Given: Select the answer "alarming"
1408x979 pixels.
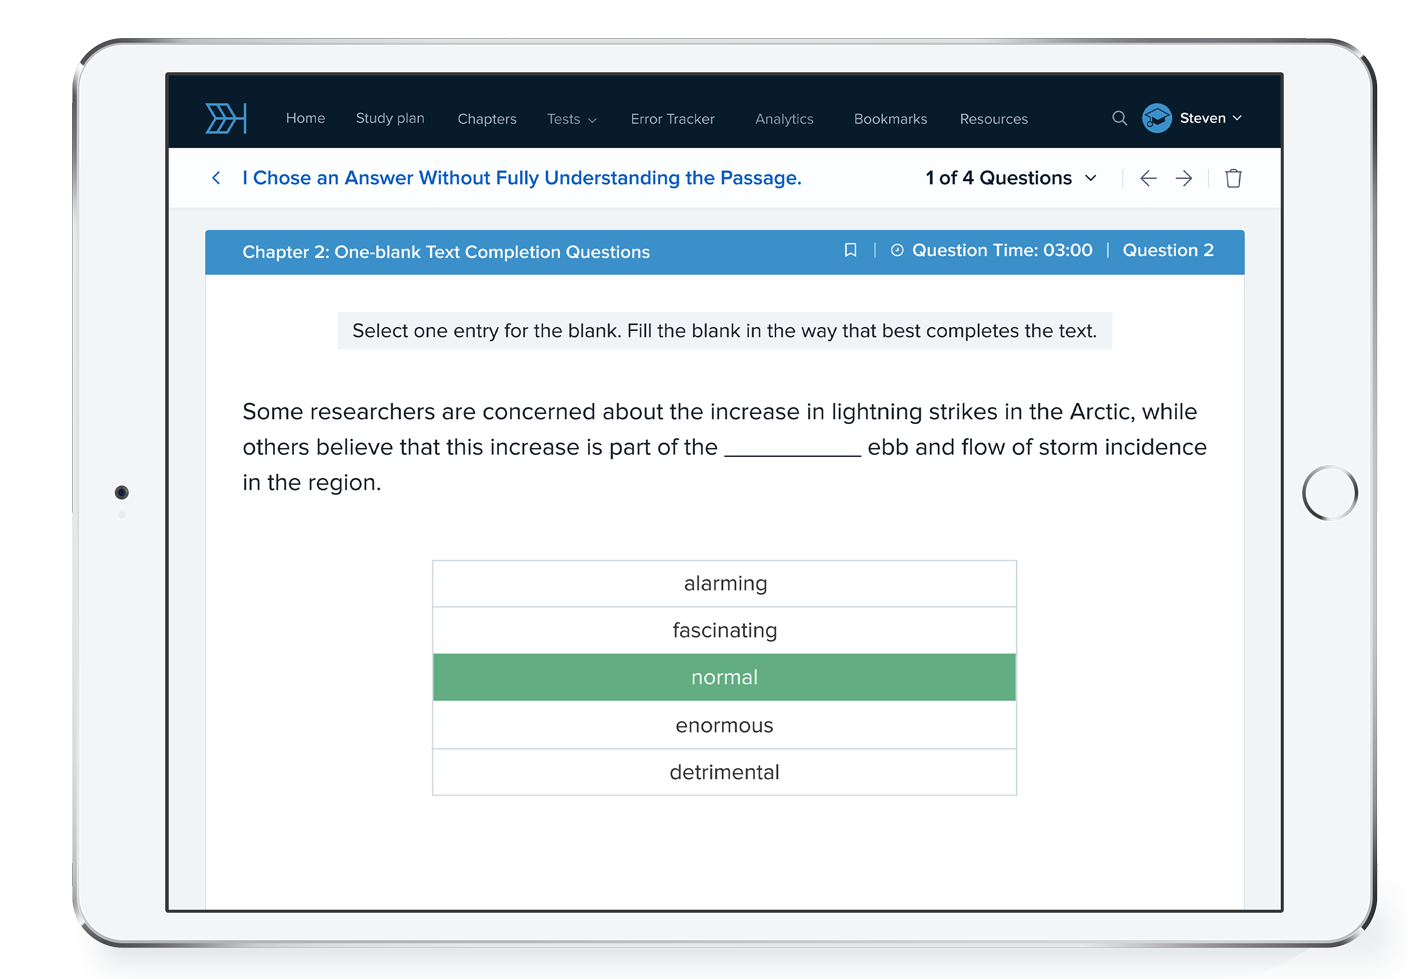Looking at the screenshot, I should pos(724,584).
